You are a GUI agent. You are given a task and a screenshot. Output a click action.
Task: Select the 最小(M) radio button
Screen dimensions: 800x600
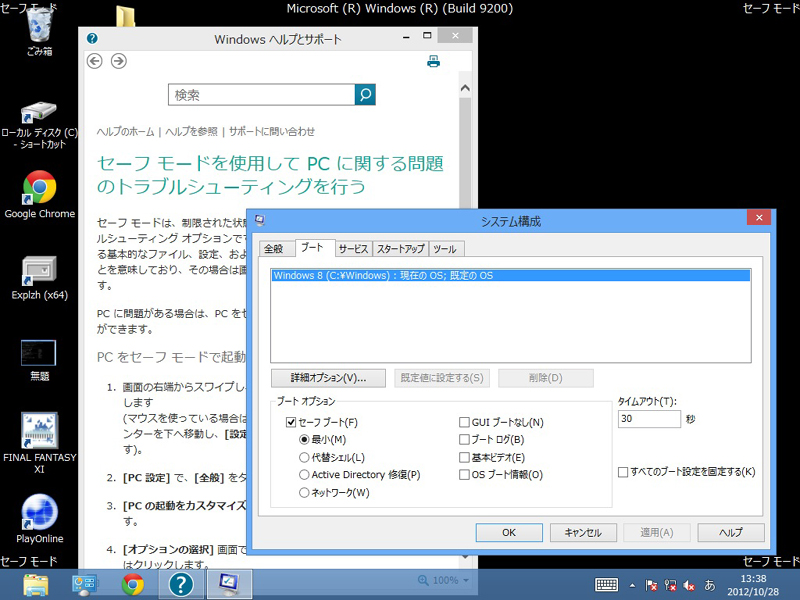tap(304, 439)
